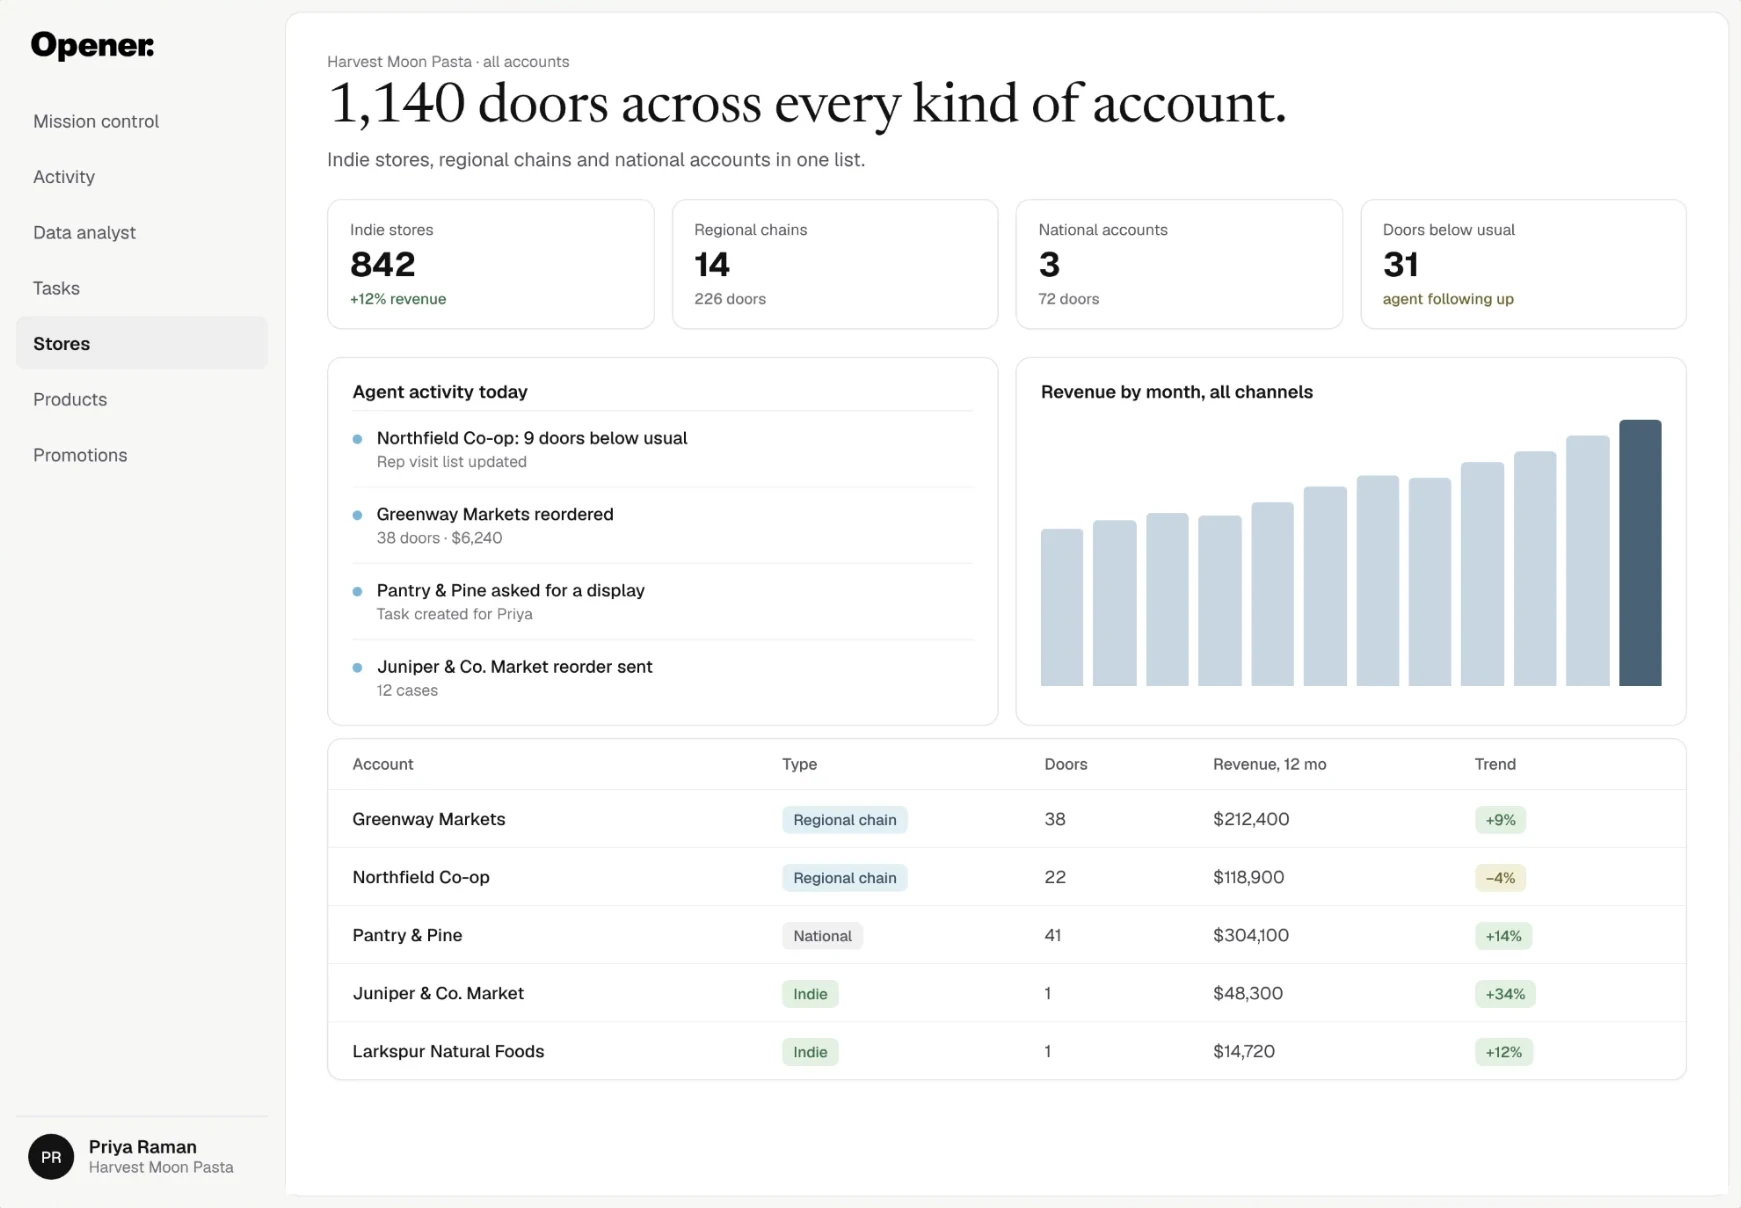Open Priya Raman's PR avatar
Image resolution: width=1741 pixels, height=1208 pixels.
point(51,1157)
